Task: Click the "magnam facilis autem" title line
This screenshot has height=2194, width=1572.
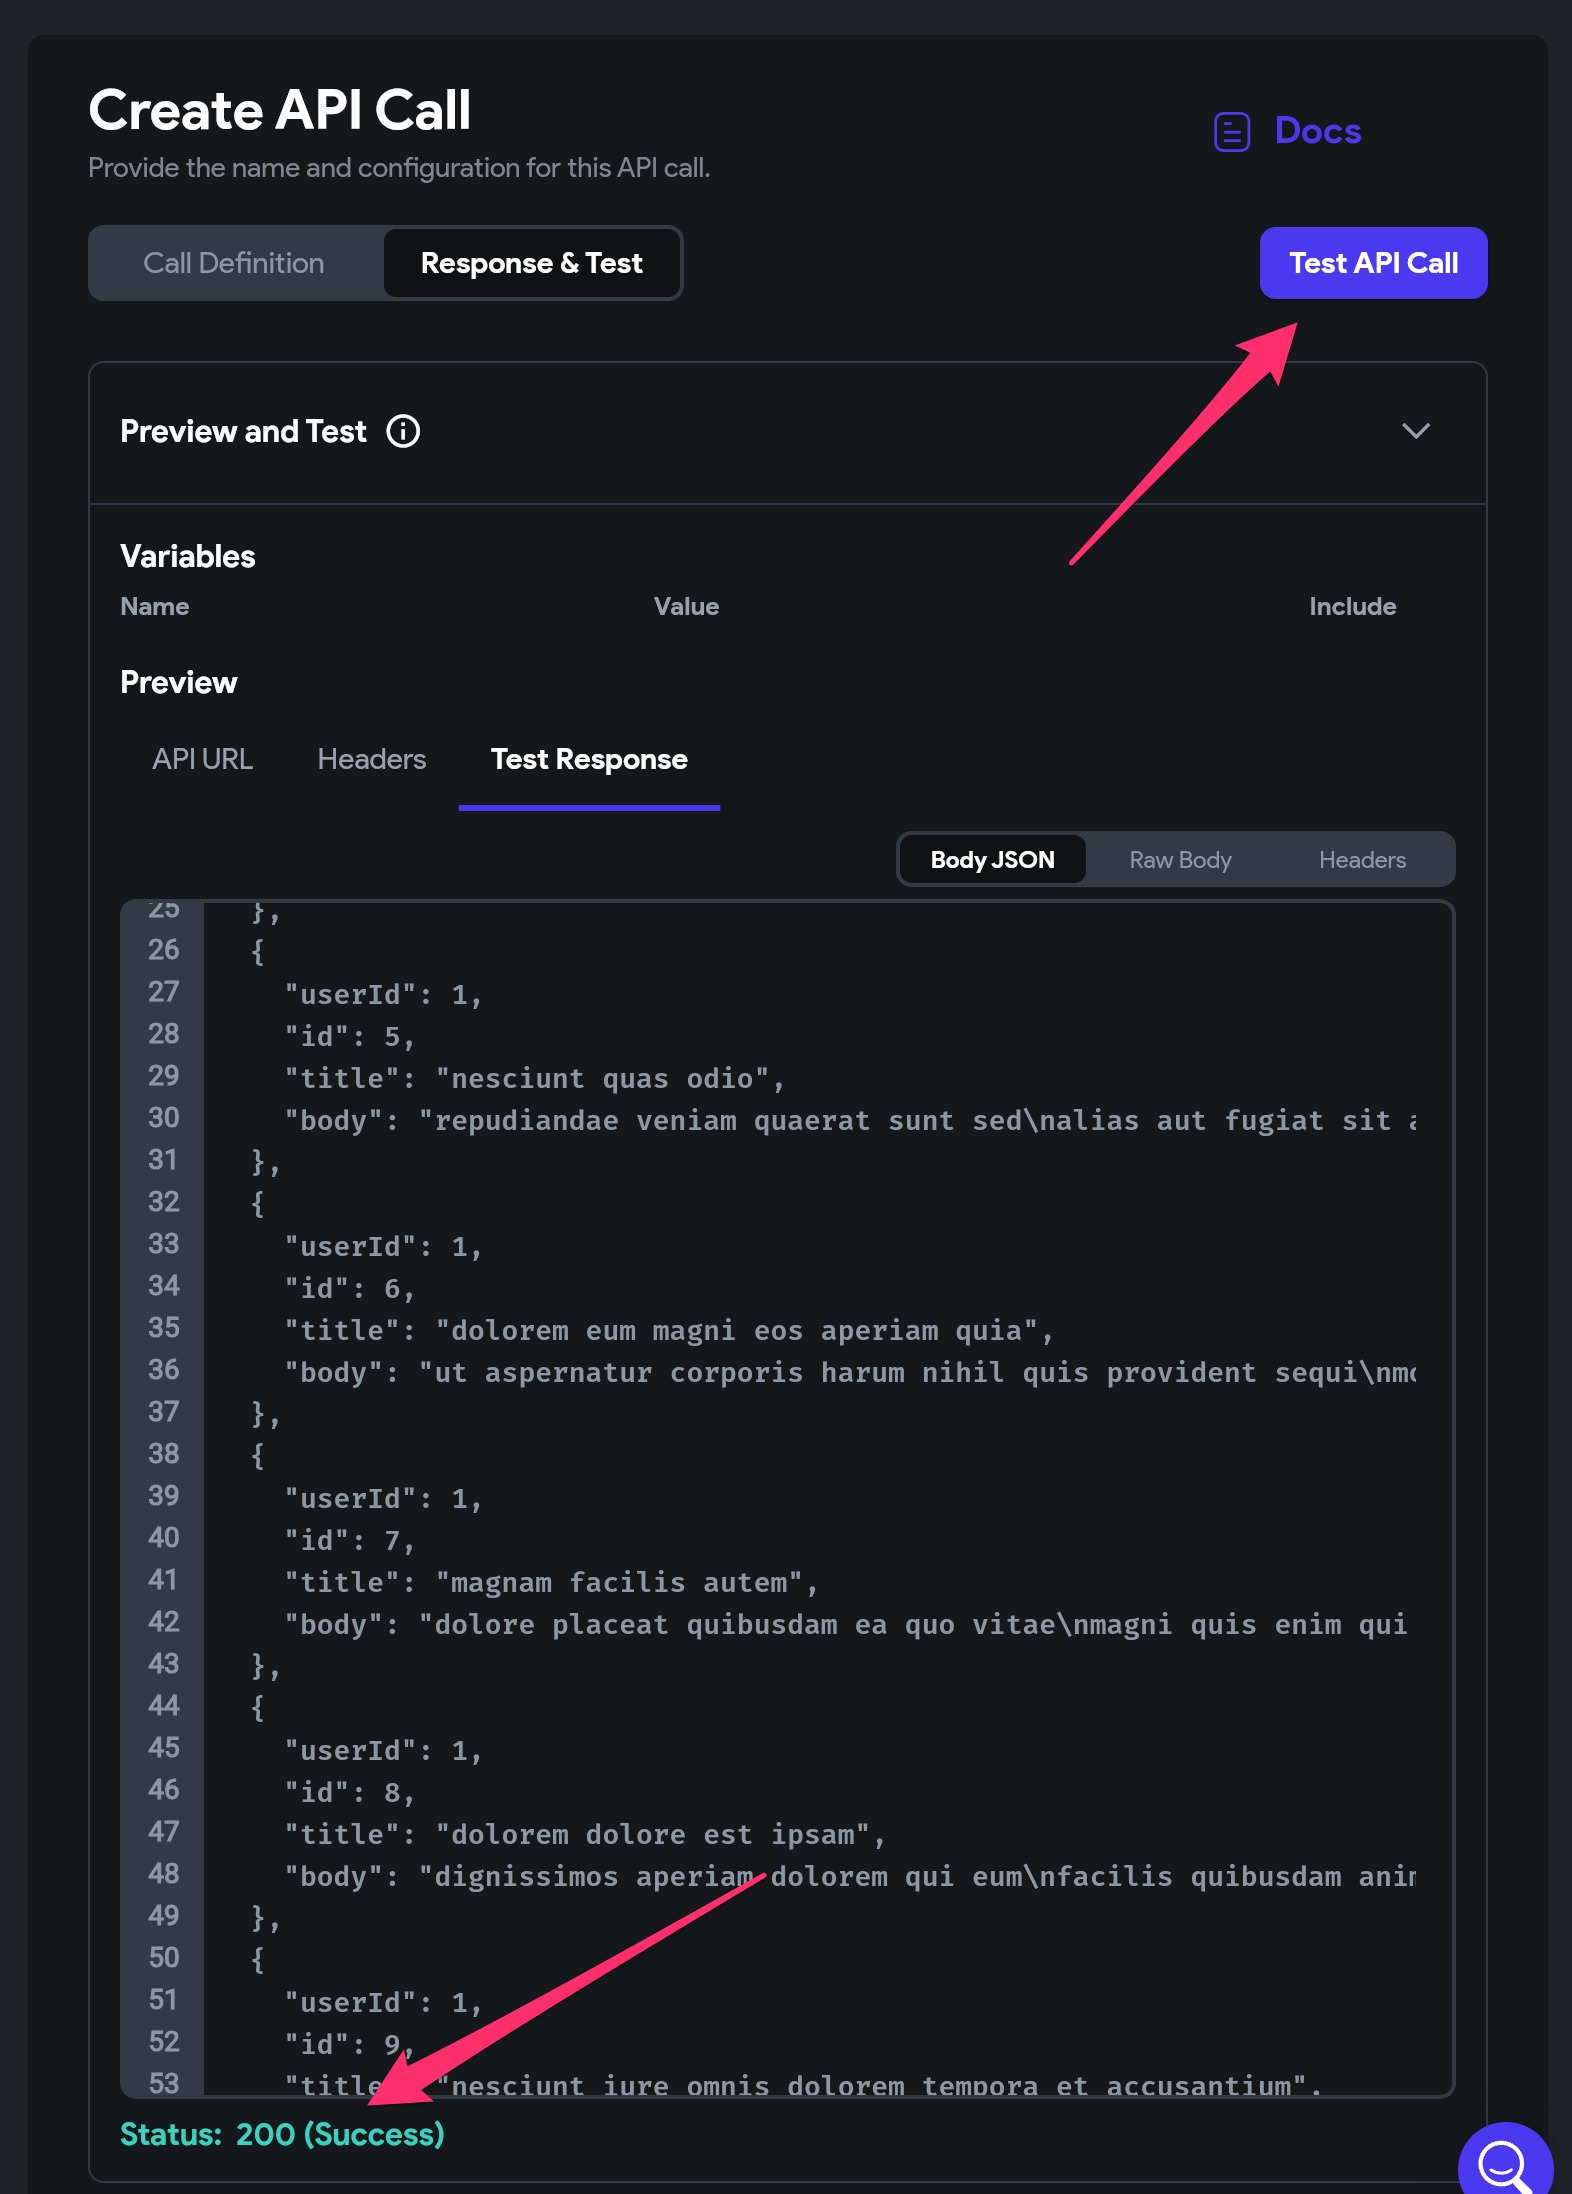Action: point(551,1582)
